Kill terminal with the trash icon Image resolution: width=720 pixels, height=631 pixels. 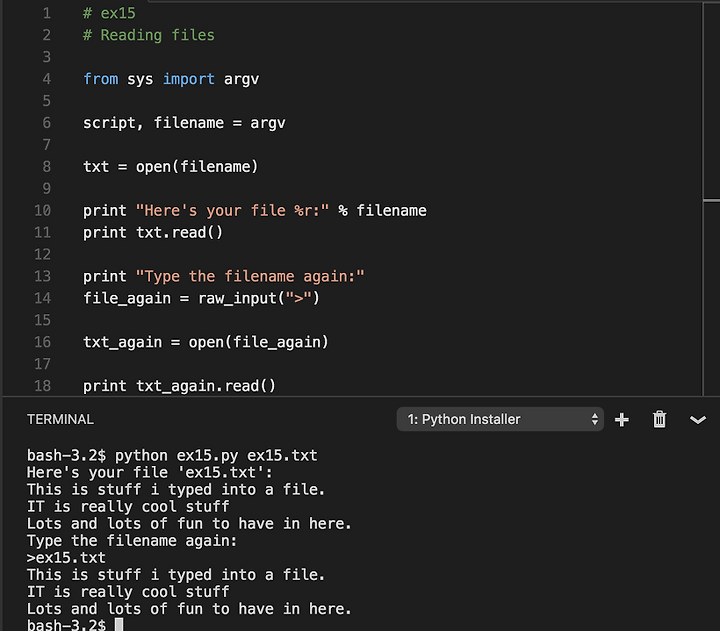tap(659, 419)
